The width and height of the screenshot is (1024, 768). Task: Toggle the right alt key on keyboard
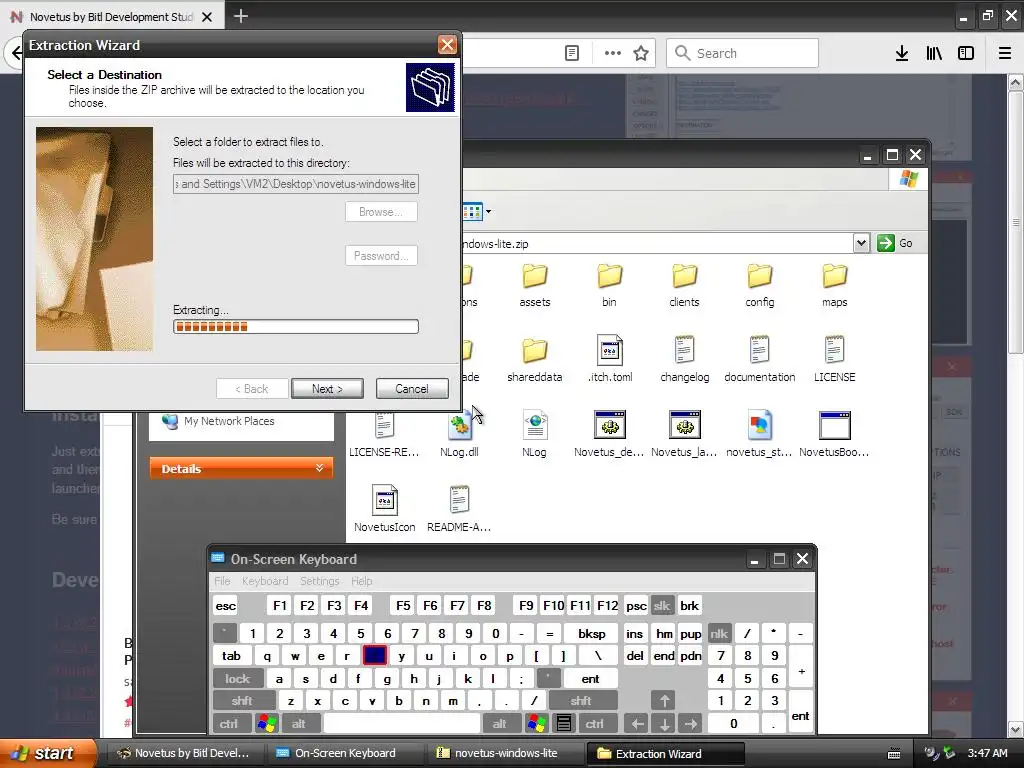pos(500,724)
